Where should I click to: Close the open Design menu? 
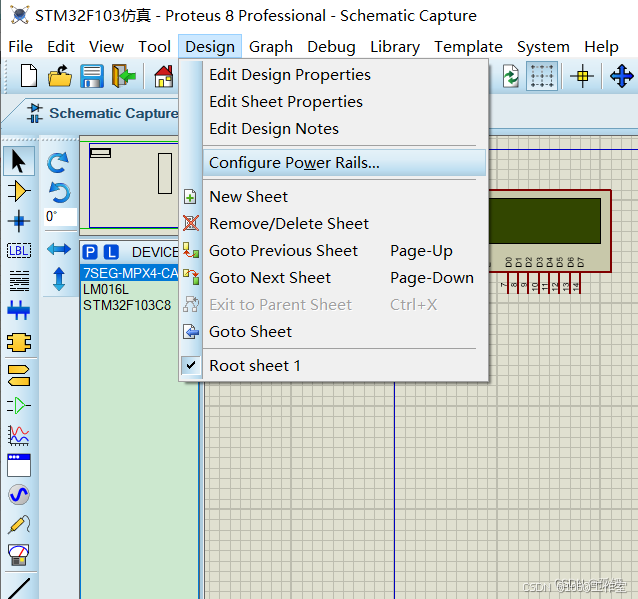[210, 47]
